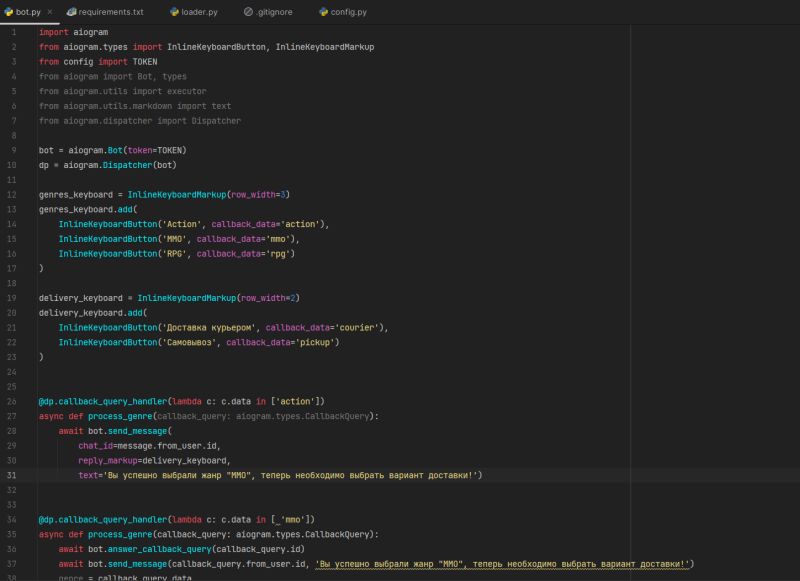
Task: Click greyed 'from aiogram.utils import executor' line
Action: [122, 91]
